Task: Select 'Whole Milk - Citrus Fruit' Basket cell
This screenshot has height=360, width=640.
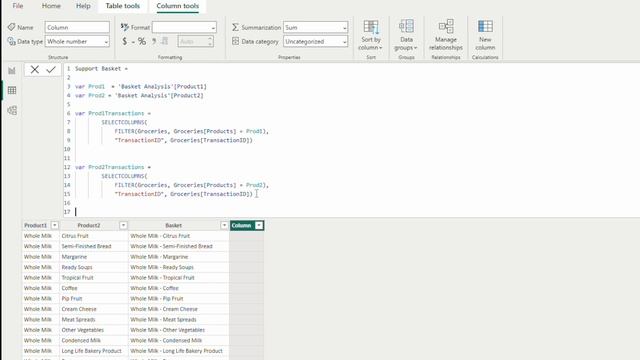Action: 179,236
